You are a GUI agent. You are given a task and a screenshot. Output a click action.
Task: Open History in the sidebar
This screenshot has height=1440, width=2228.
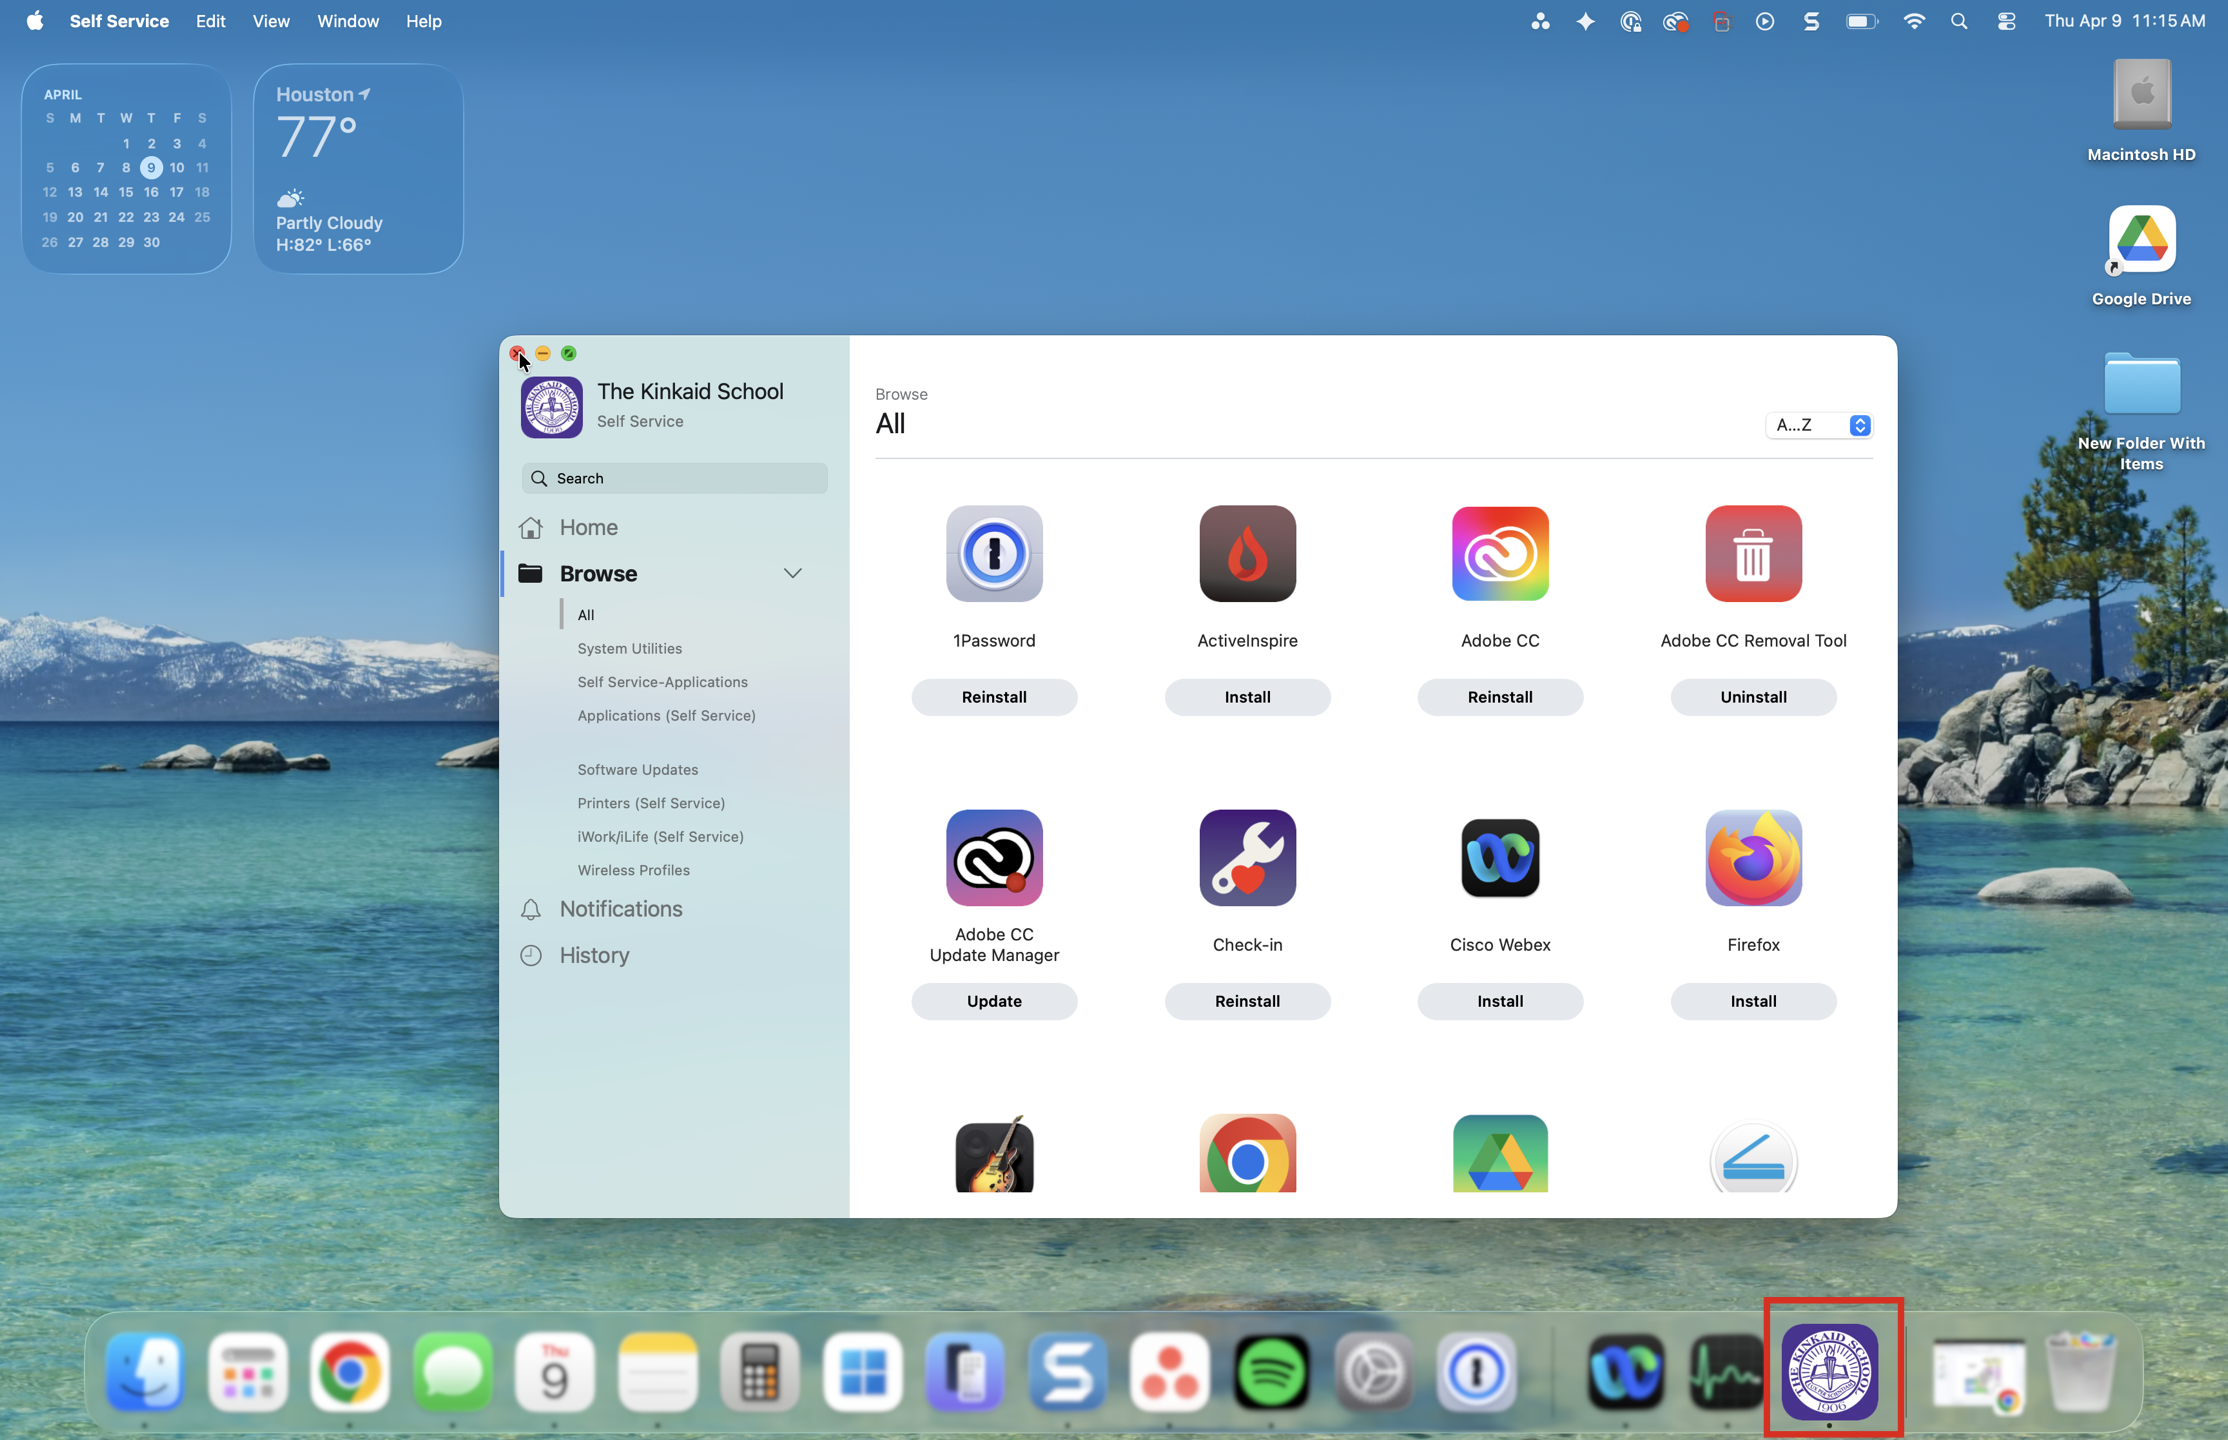(x=593, y=954)
